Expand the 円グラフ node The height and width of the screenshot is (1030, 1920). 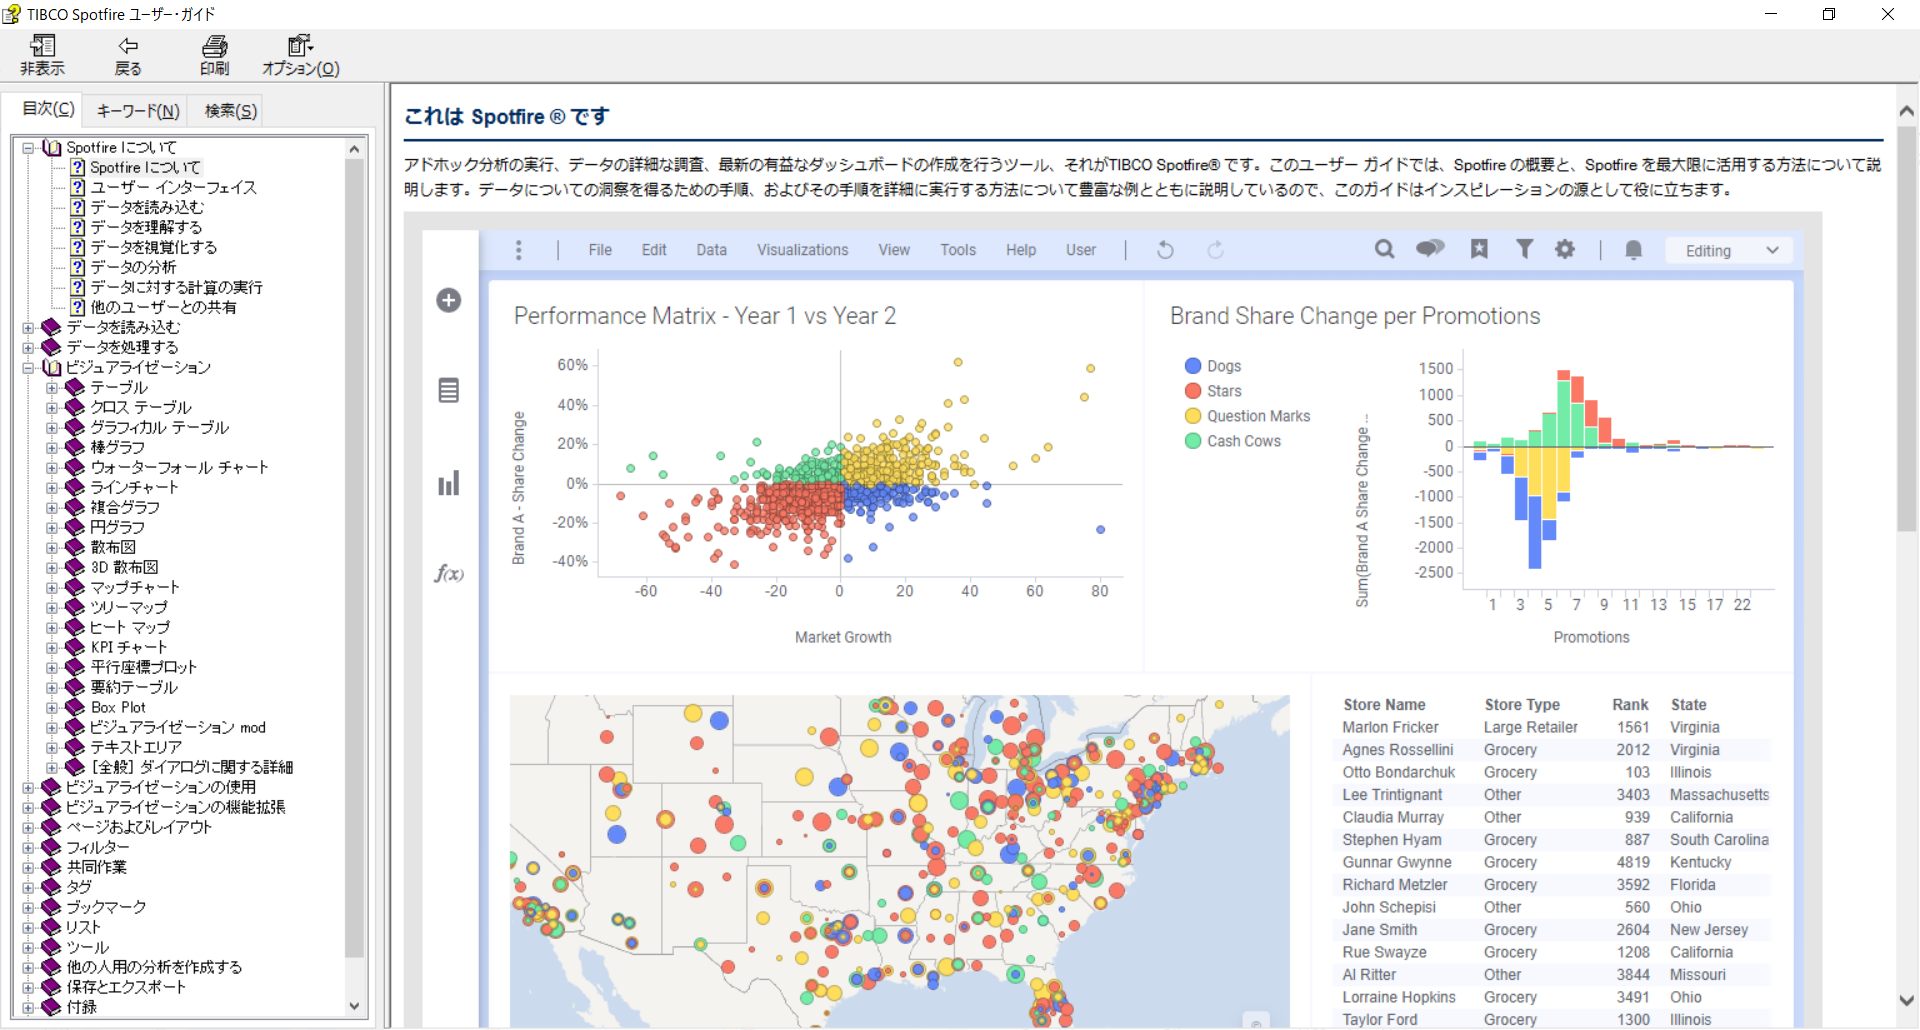[52, 527]
